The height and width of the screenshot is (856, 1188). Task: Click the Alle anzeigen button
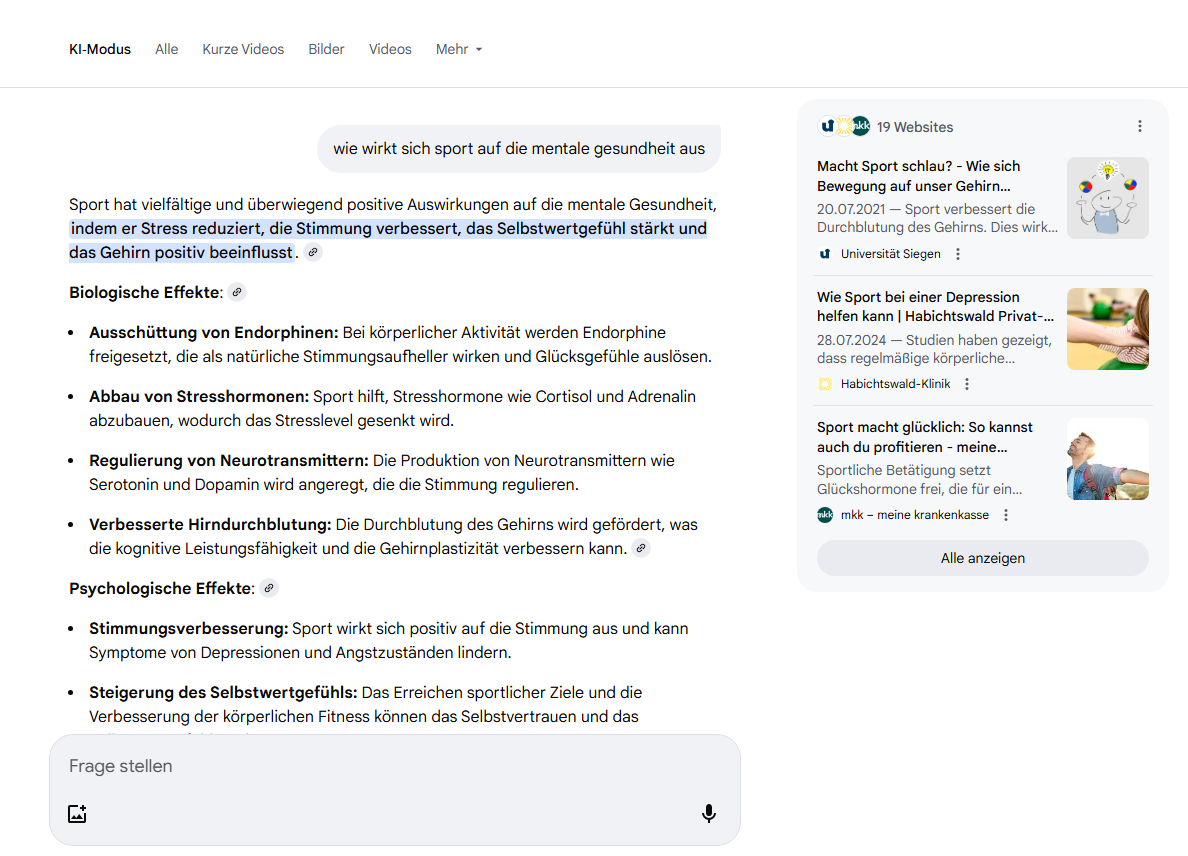982,558
